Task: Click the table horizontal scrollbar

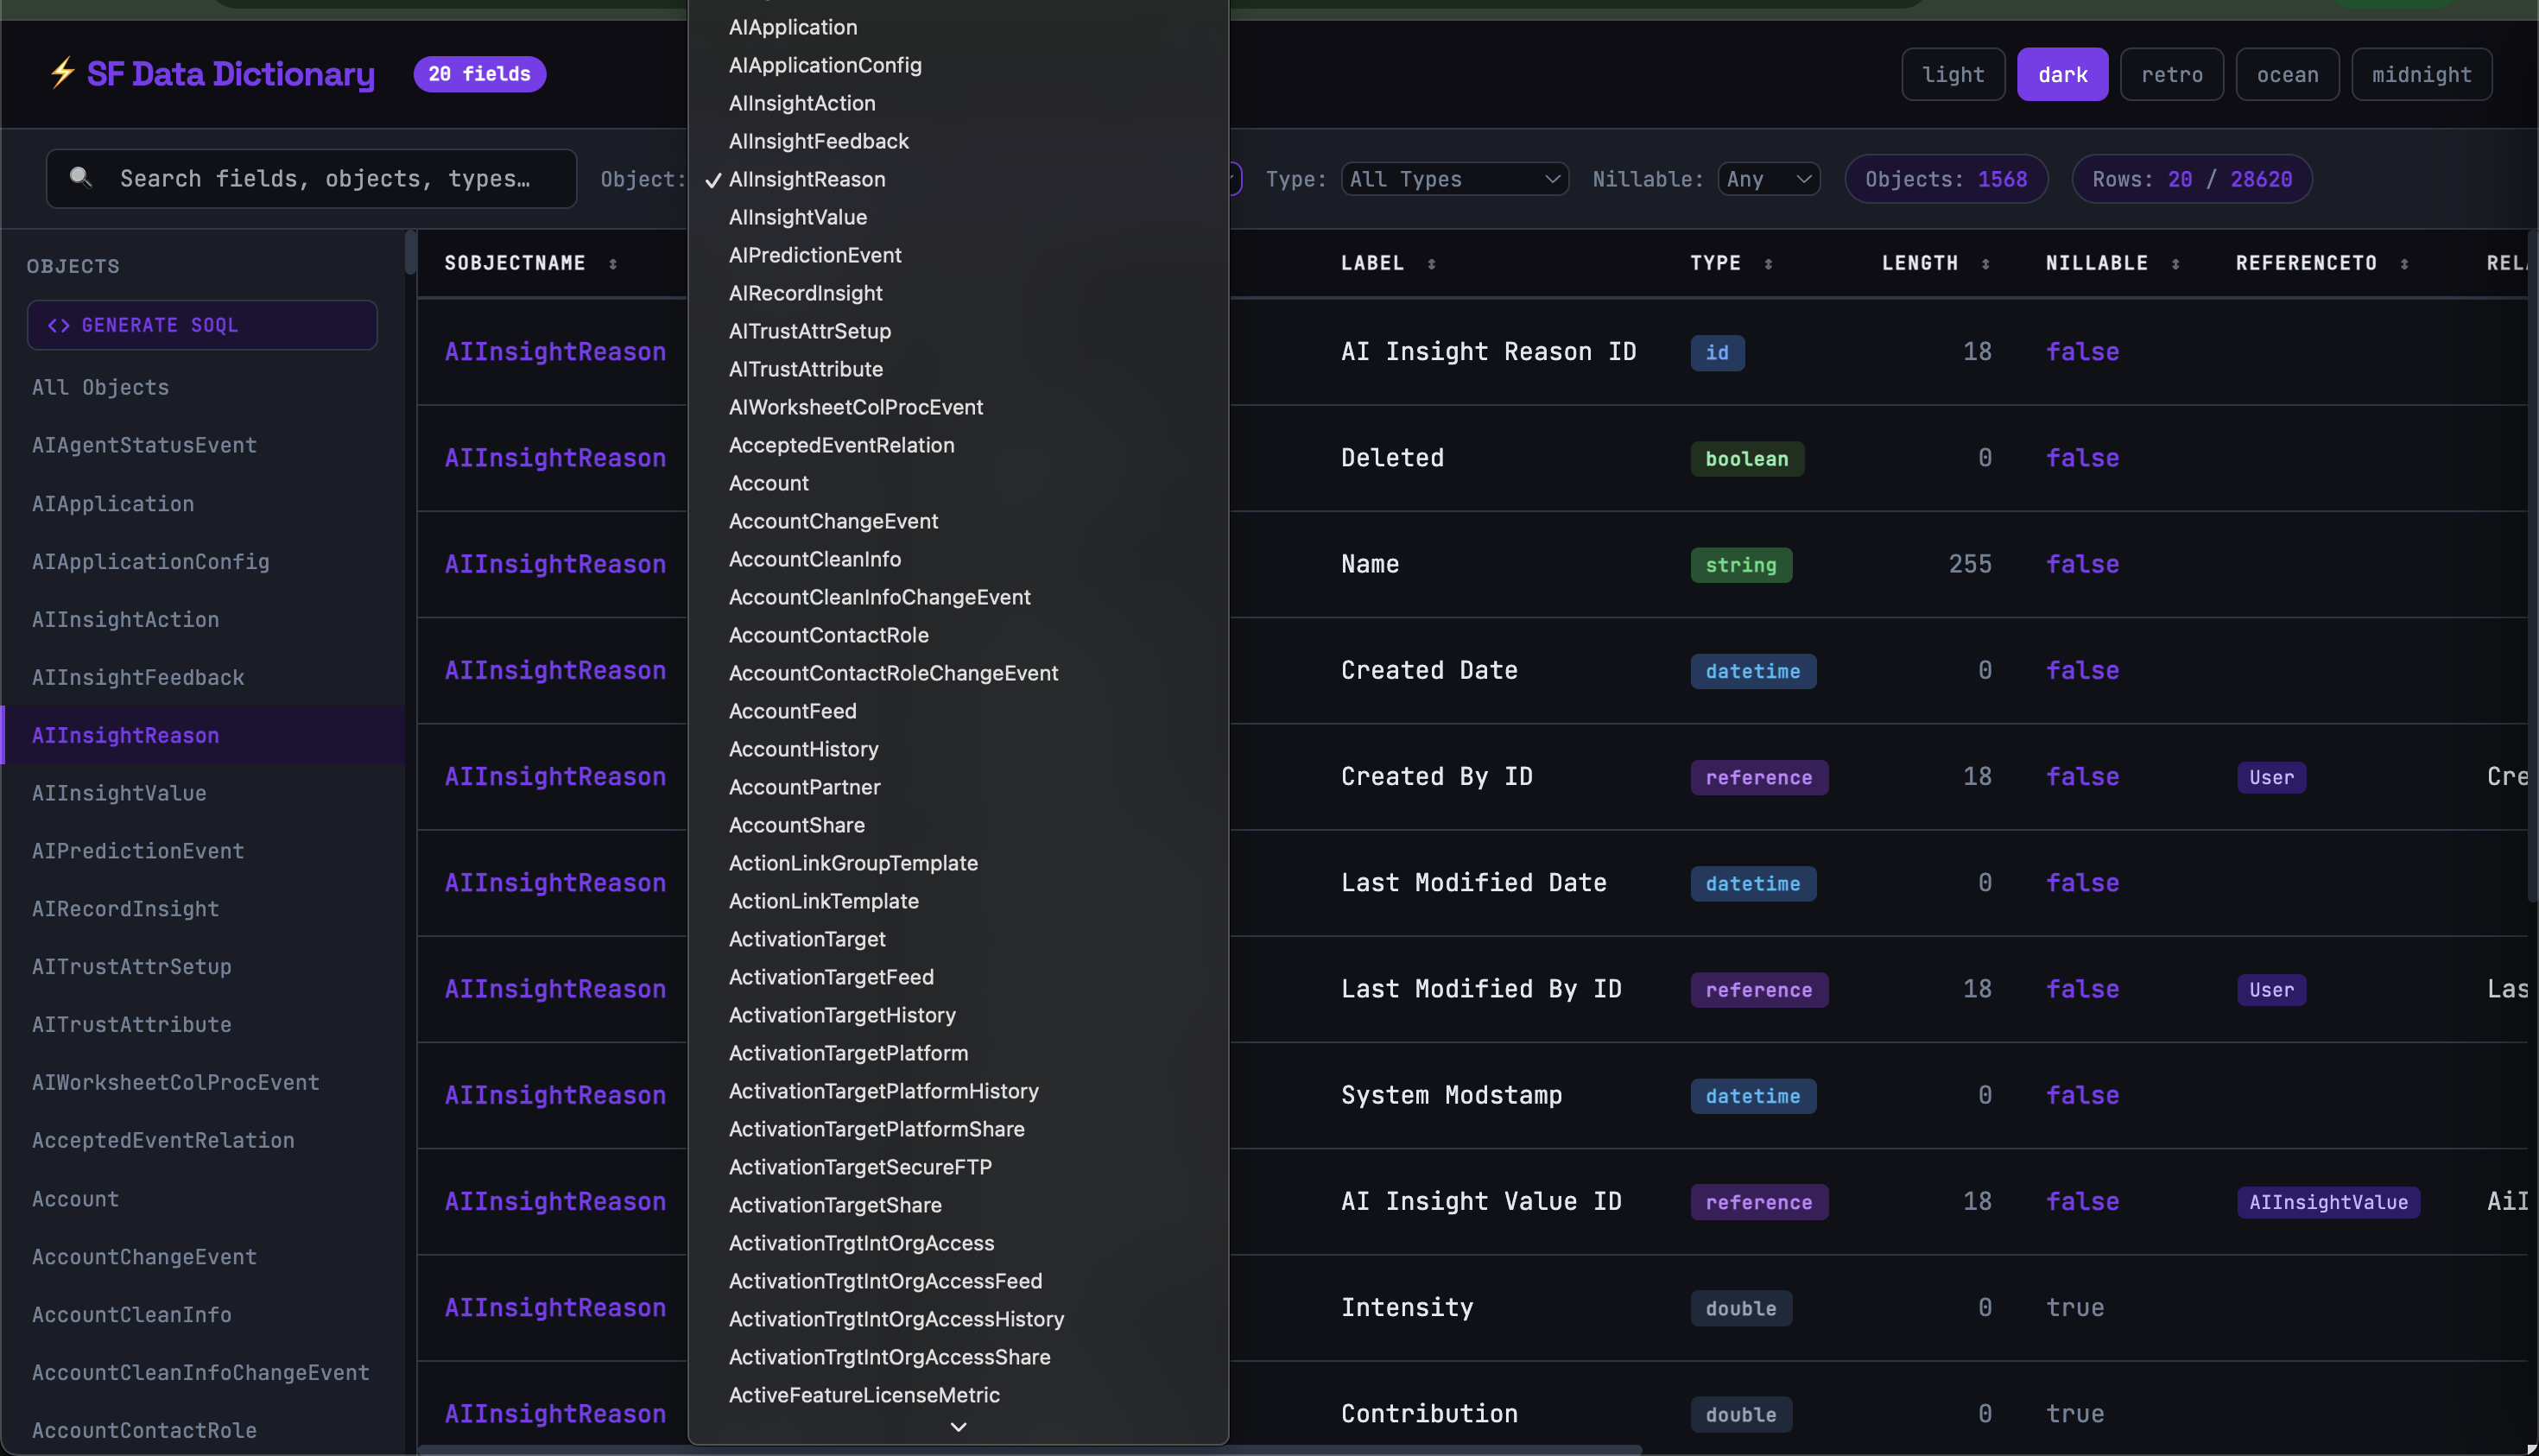Action: [x=1030, y=1449]
